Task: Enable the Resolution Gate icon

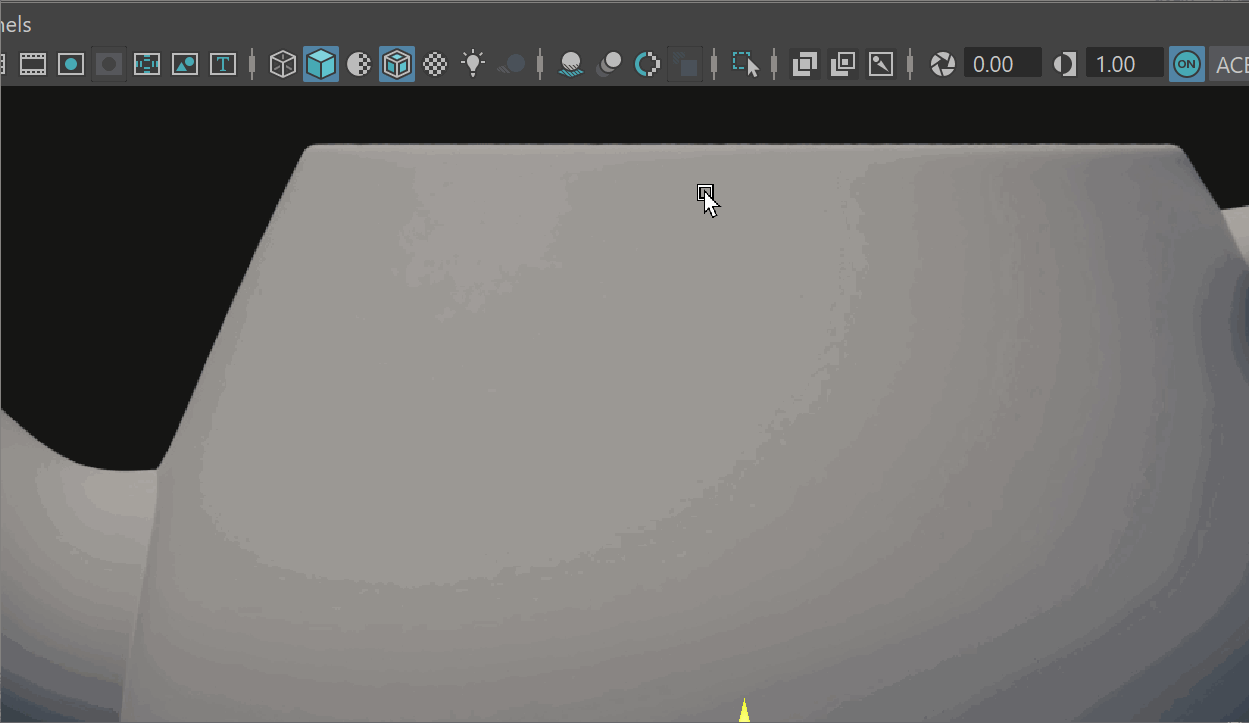Action: (x=71, y=64)
